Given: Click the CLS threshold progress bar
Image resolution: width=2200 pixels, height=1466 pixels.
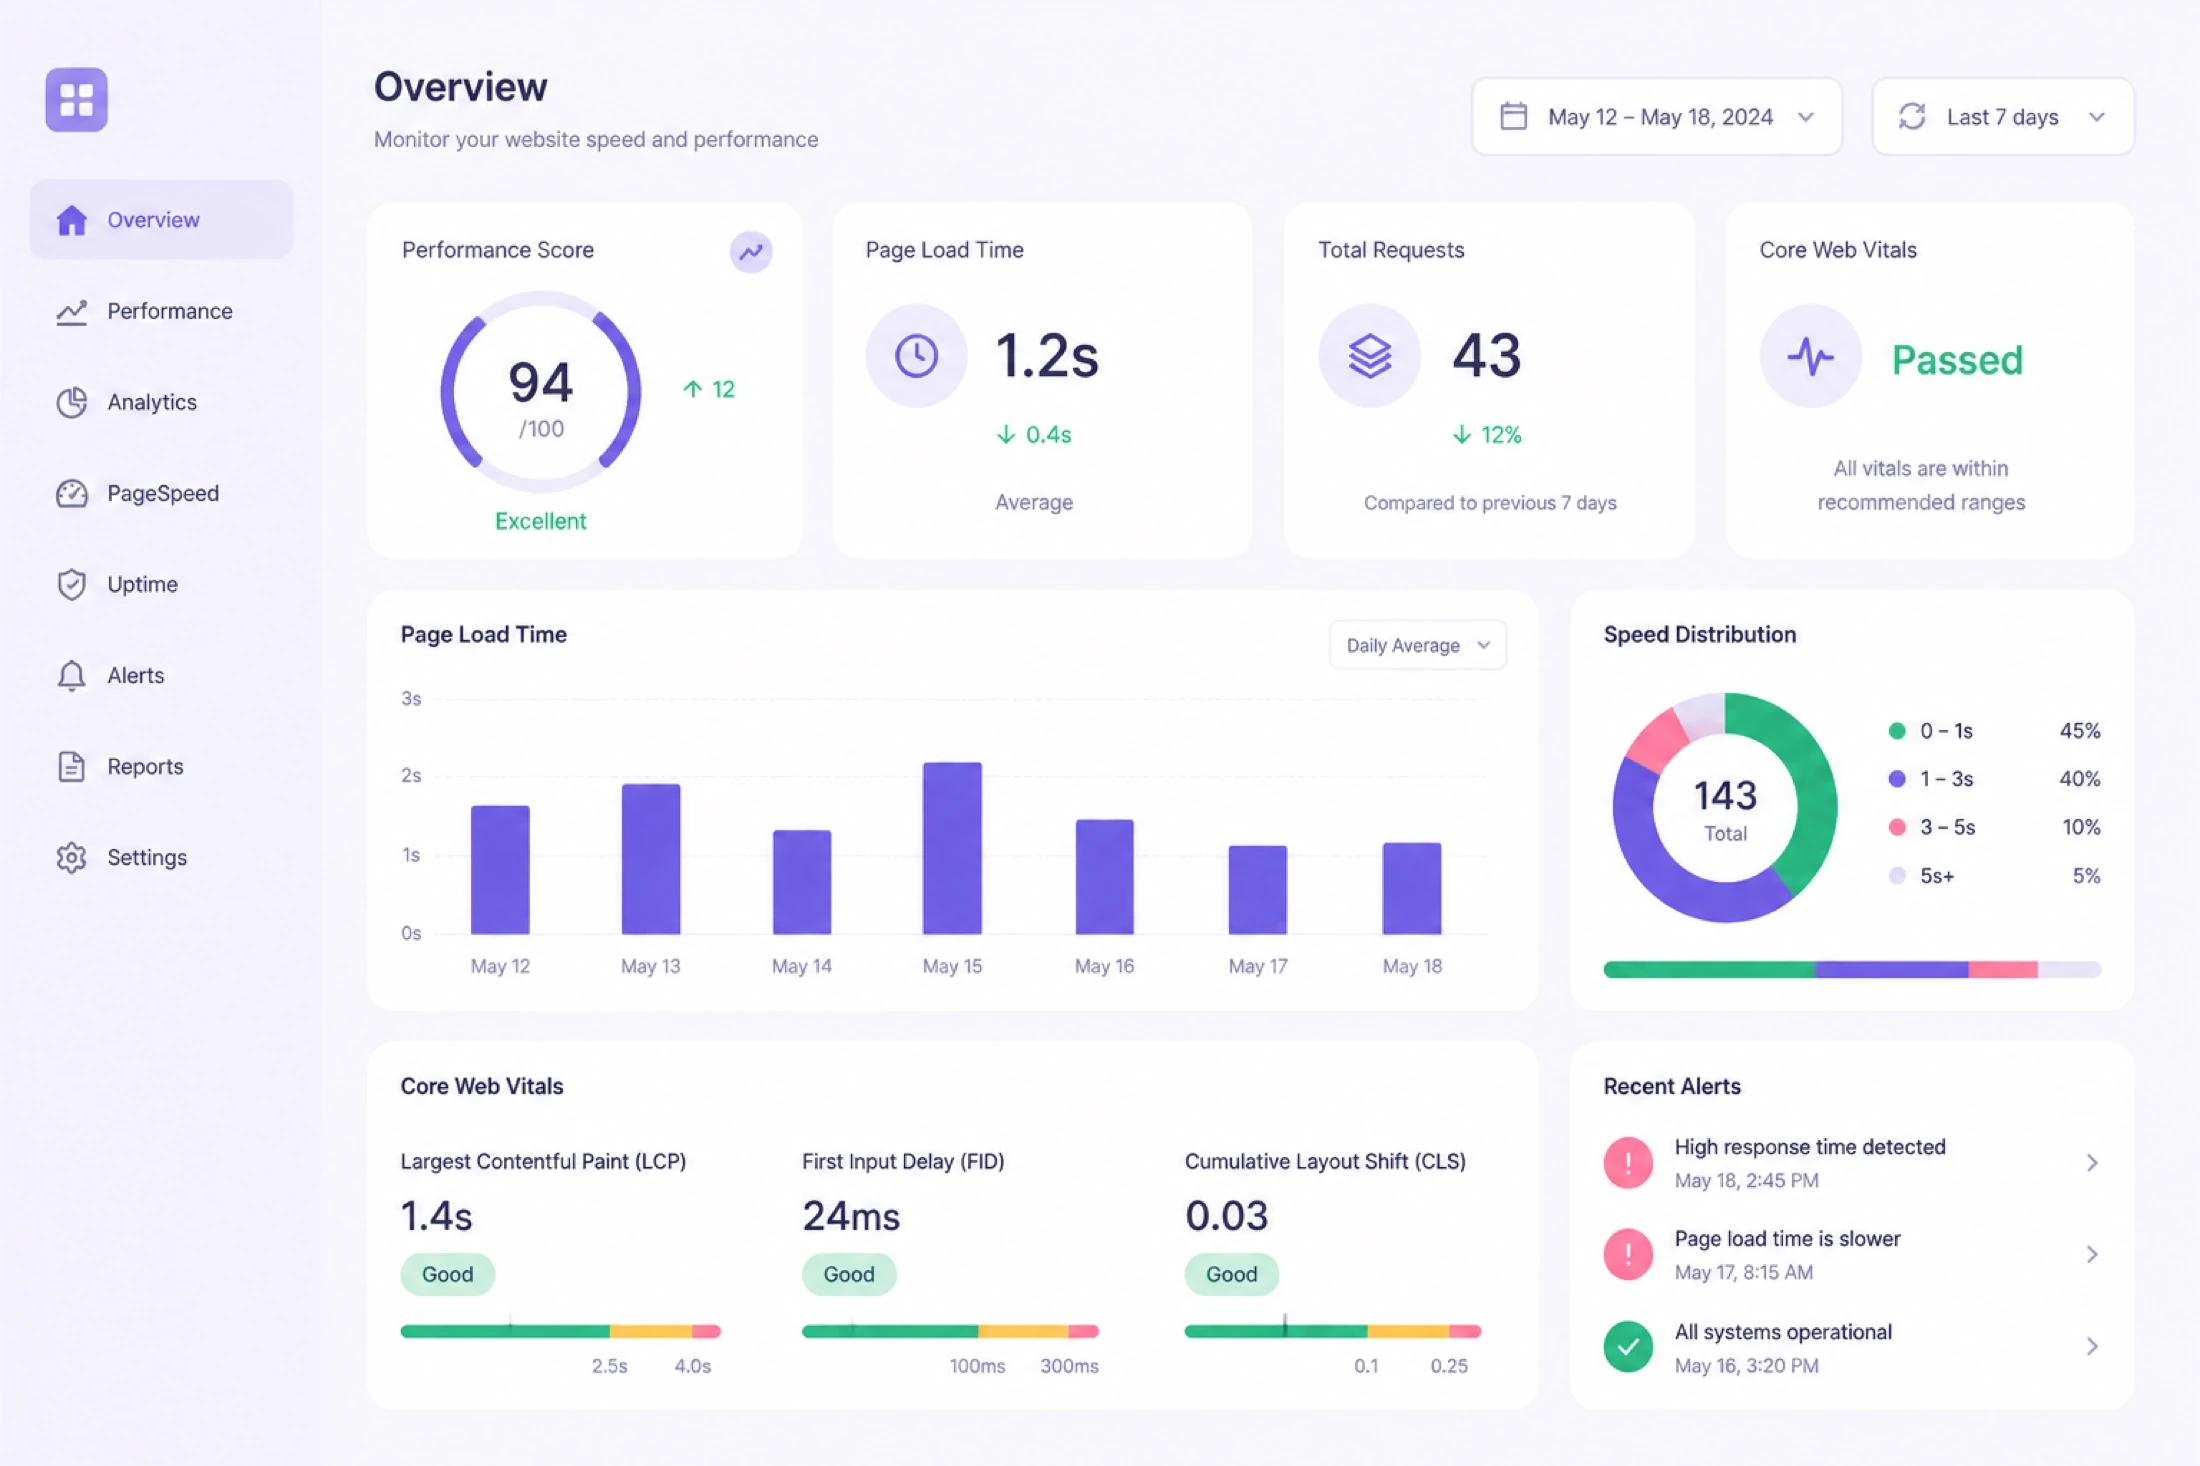Looking at the screenshot, I should [1333, 1331].
